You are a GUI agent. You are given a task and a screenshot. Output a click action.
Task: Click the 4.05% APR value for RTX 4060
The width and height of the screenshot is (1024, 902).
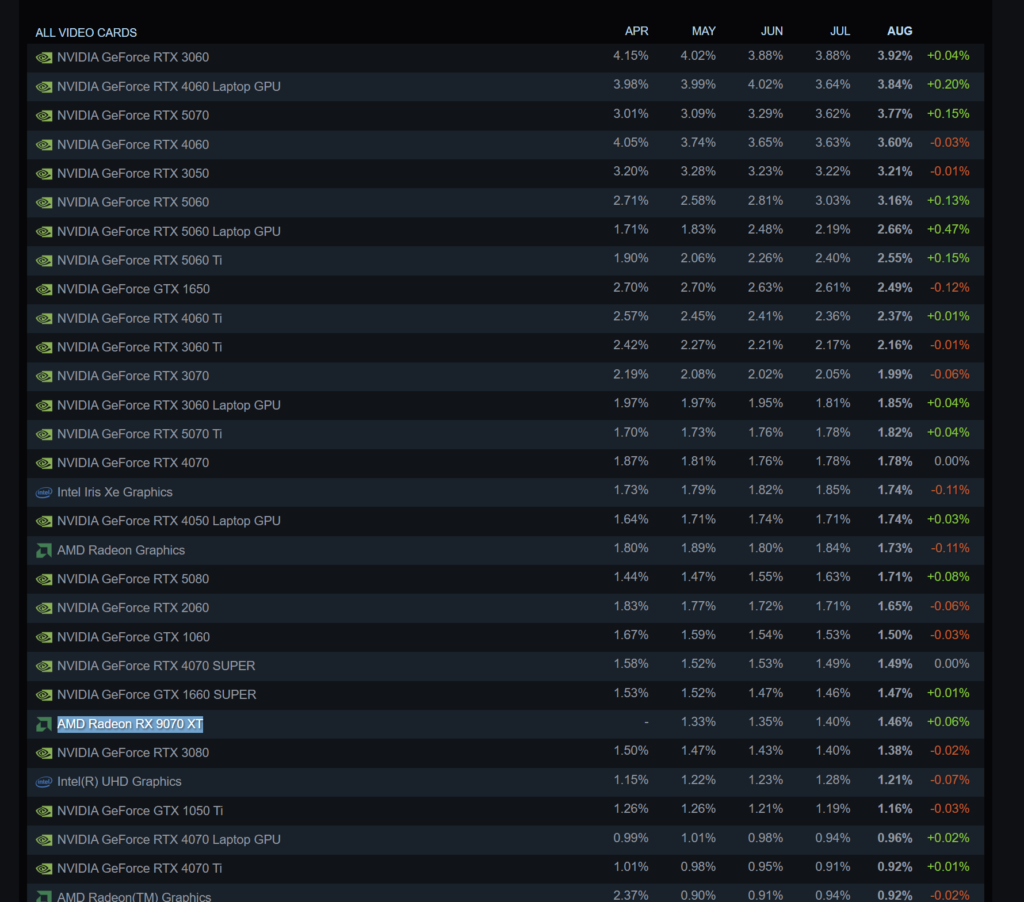[x=631, y=143]
